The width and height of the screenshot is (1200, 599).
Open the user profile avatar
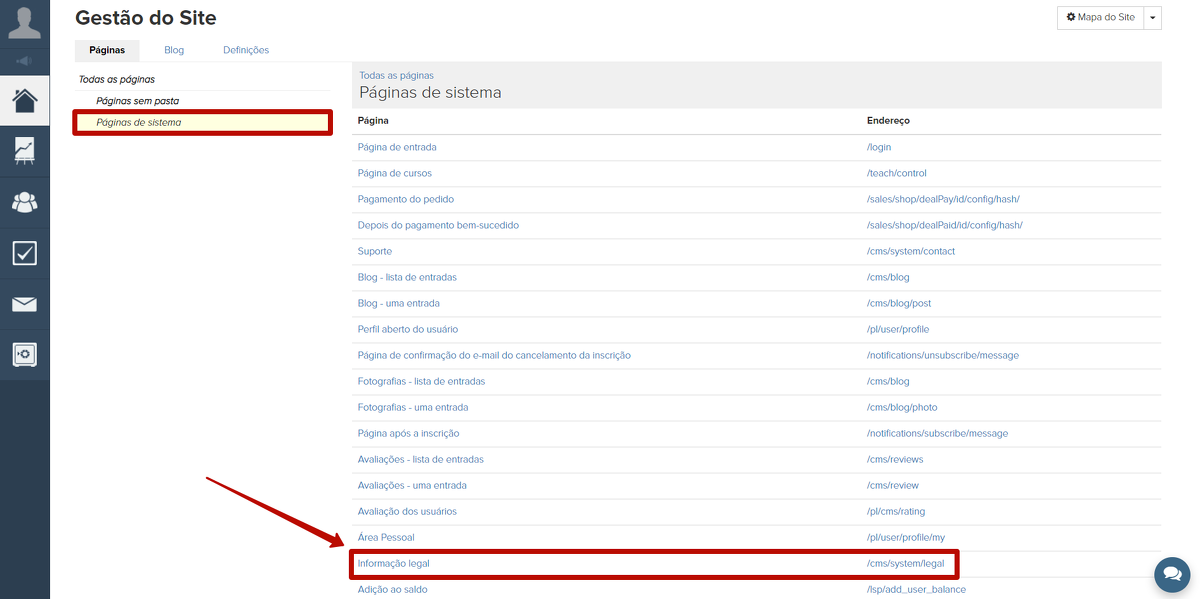24,22
